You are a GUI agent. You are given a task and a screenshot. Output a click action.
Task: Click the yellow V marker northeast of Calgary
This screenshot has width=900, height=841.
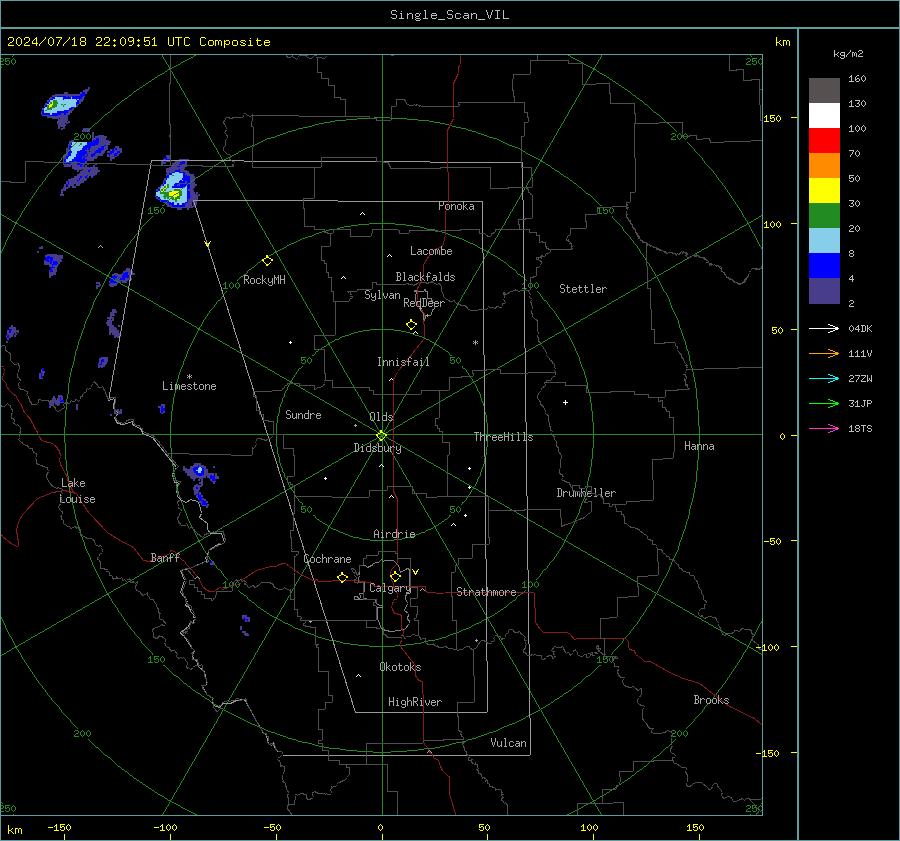tap(416, 572)
